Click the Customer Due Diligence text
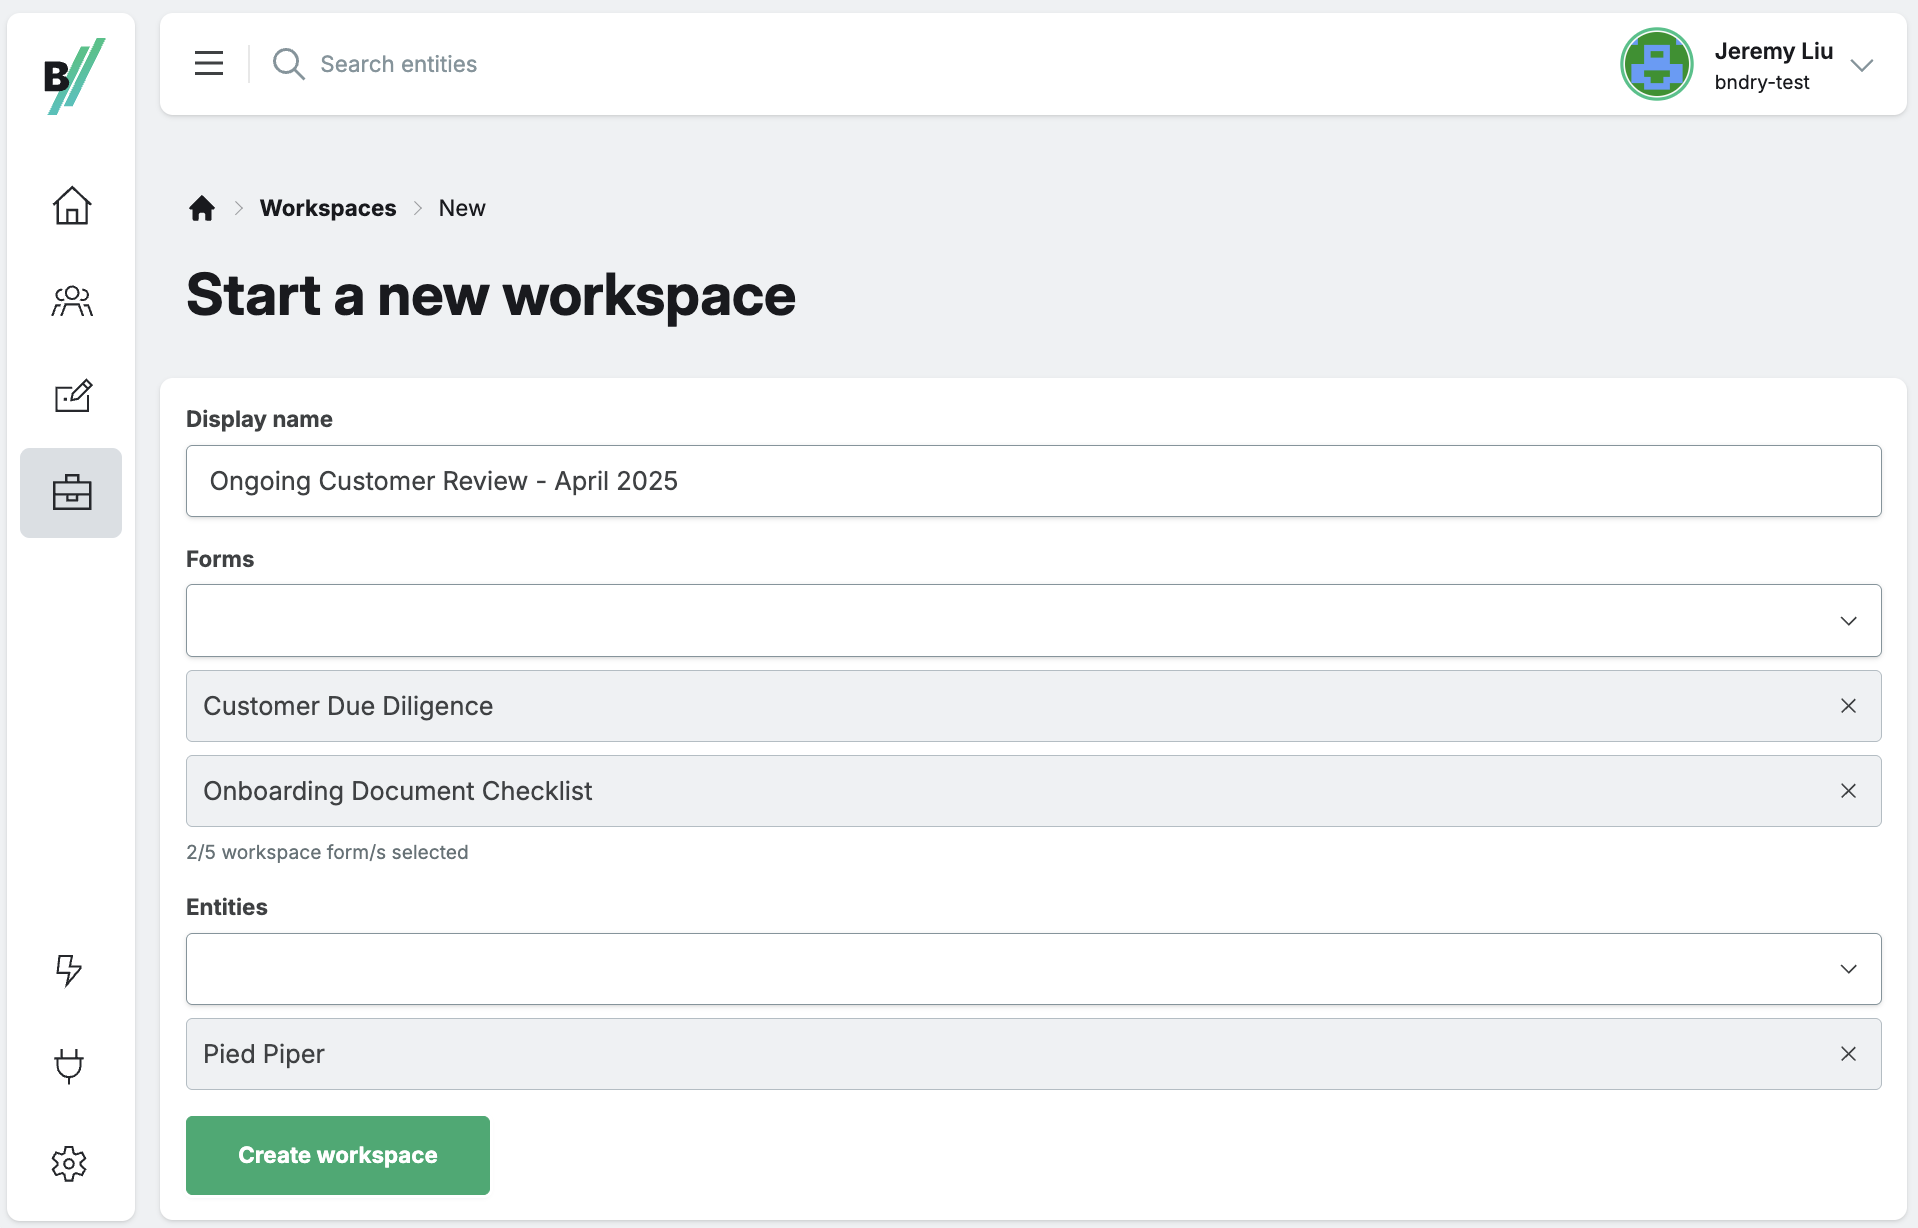This screenshot has width=1918, height=1228. click(348, 706)
